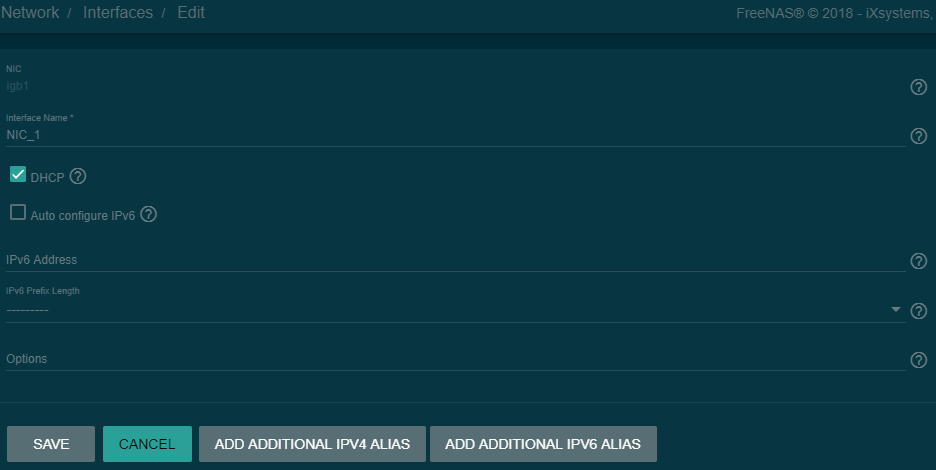
Task: Click ADD ADDITIONAL IPV4 ALIAS button
Action: point(312,444)
